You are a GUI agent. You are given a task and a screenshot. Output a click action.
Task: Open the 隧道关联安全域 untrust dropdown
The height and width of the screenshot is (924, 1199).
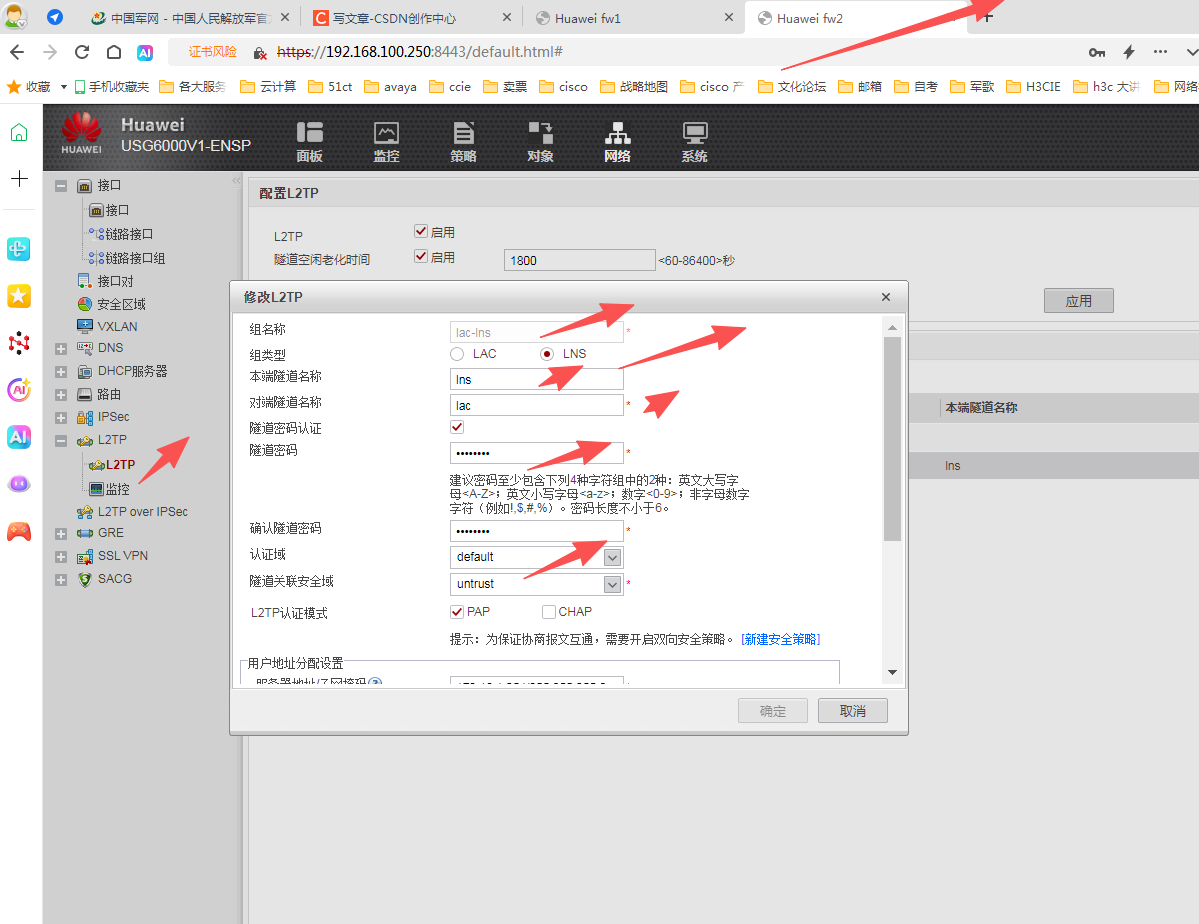[x=612, y=585]
